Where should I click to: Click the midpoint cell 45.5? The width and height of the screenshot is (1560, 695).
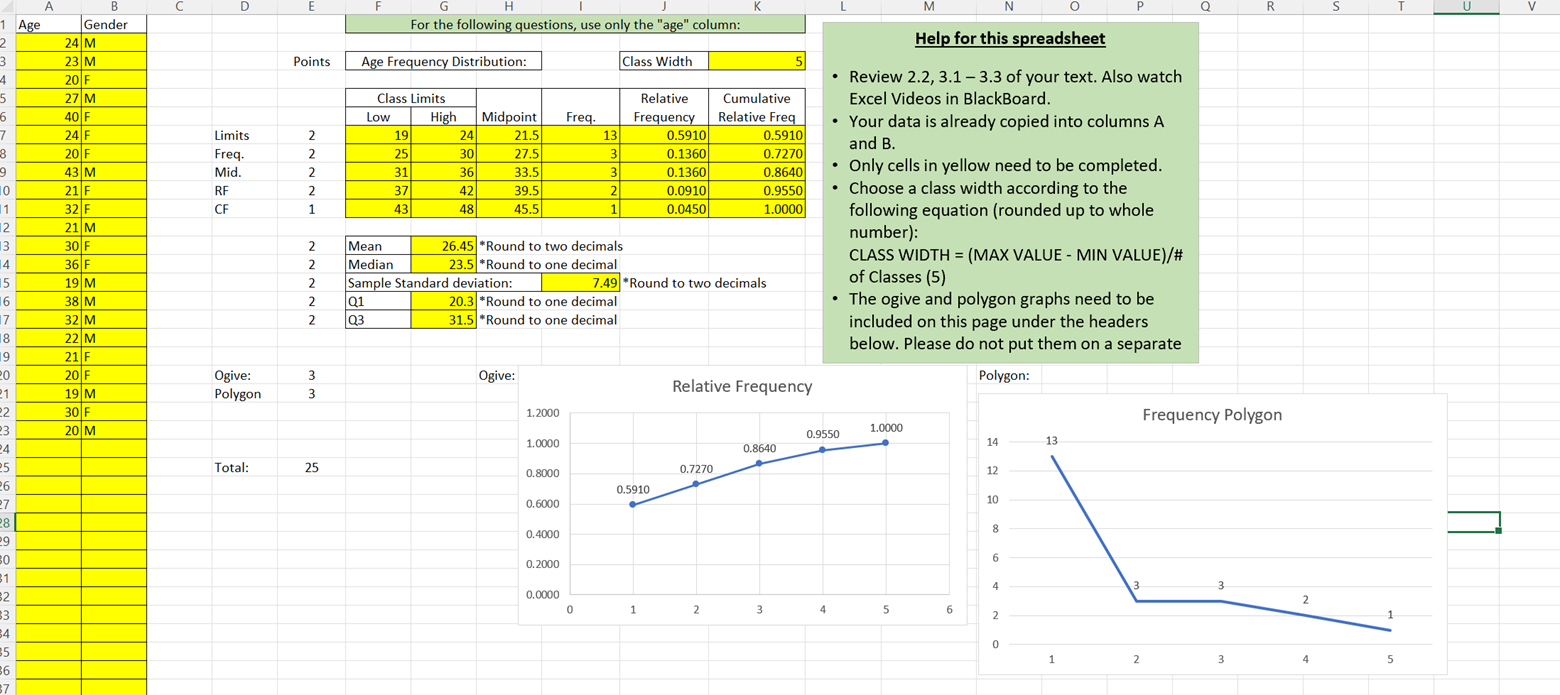click(509, 209)
